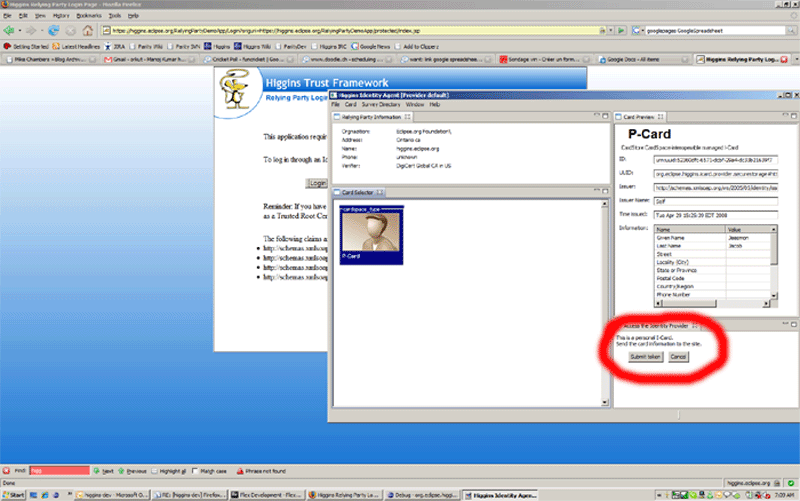Open the Debug - org.eclipse.higgins taskbar button
The width and height of the screenshot is (800, 501).
click(x=422, y=495)
